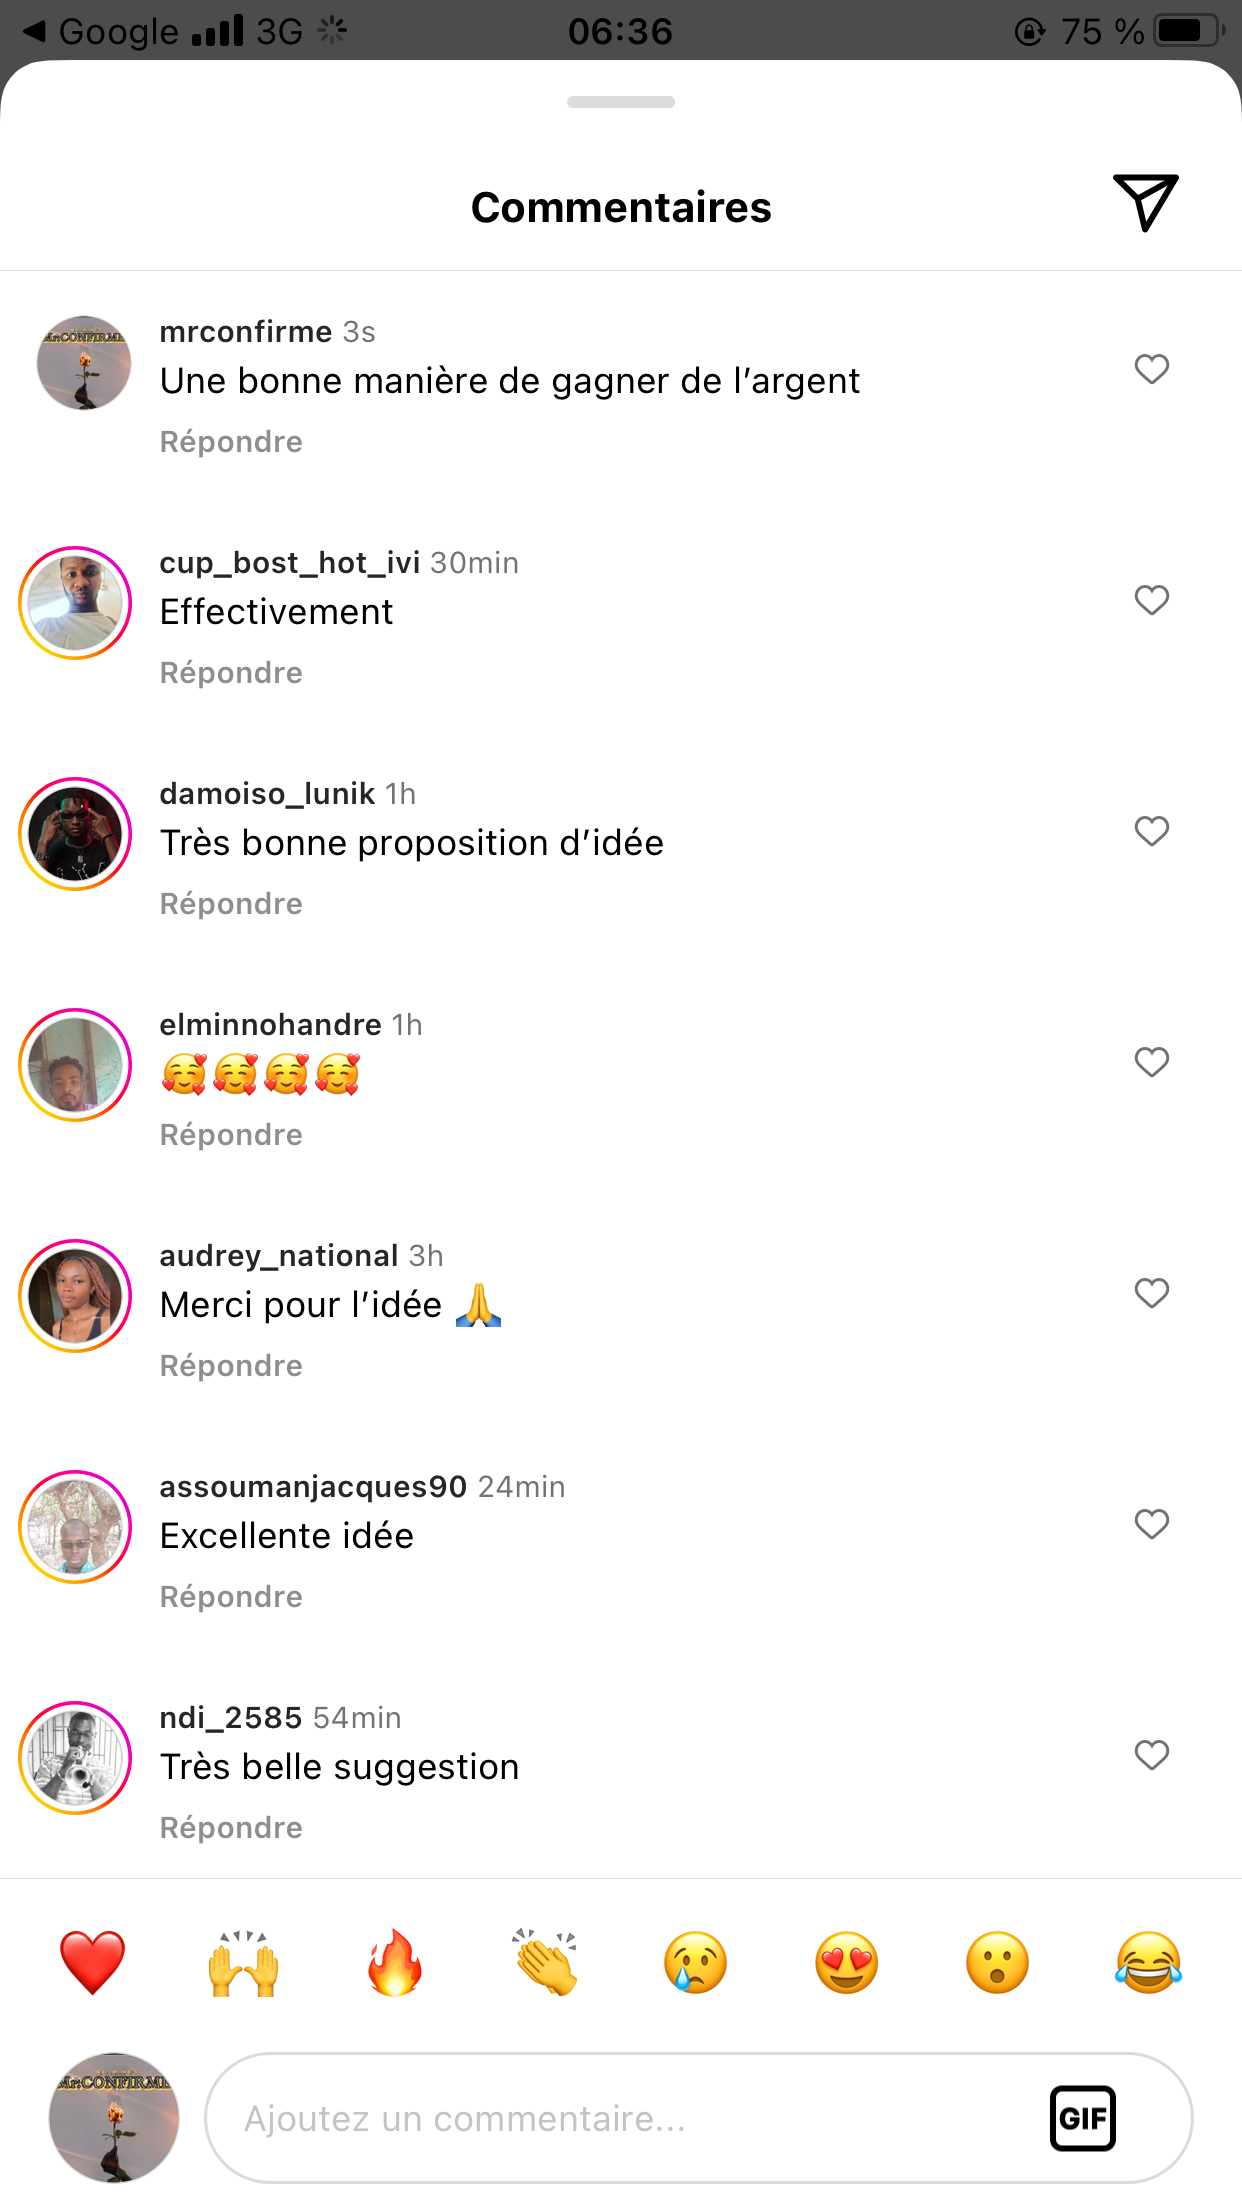
Task: Insert the fire emoji
Action: point(395,1962)
